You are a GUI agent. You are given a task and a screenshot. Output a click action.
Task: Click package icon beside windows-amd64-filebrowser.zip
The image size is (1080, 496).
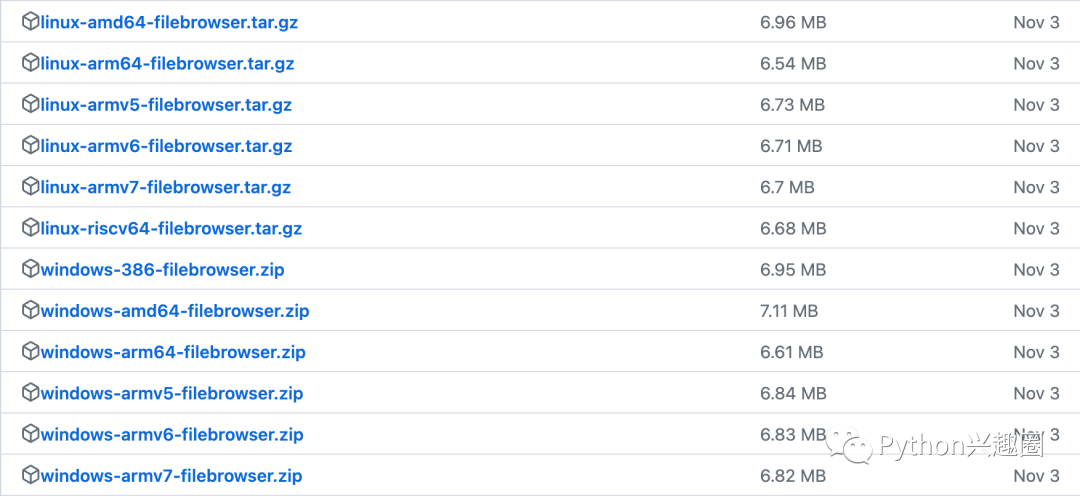30,311
